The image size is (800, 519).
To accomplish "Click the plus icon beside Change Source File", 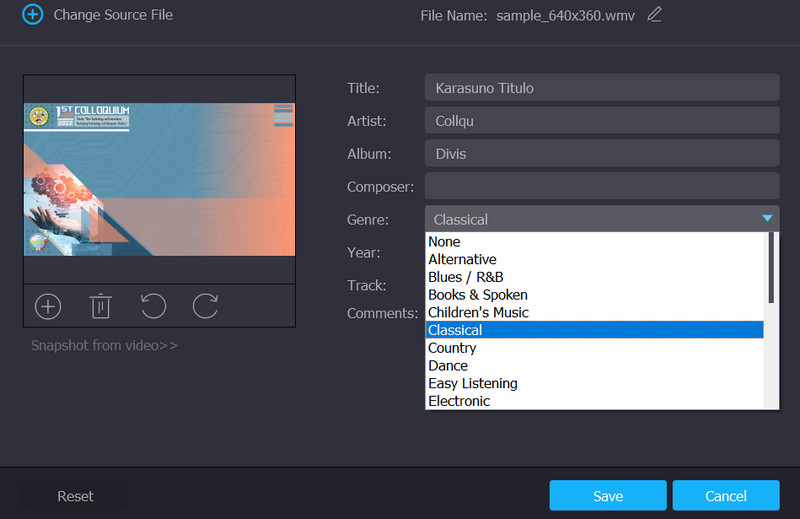I will pyautogui.click(x=32, y=15).
